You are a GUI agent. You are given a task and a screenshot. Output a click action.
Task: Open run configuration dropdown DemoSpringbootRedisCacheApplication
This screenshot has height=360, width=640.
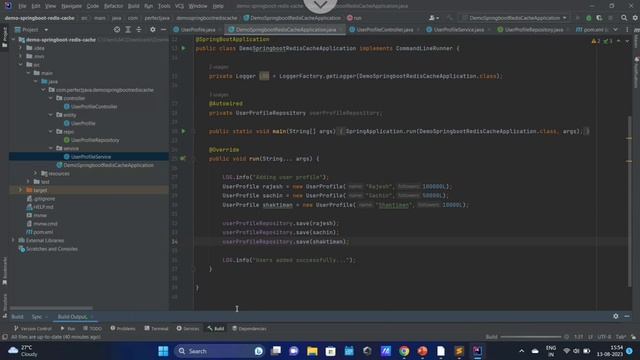tap(514, 18)
